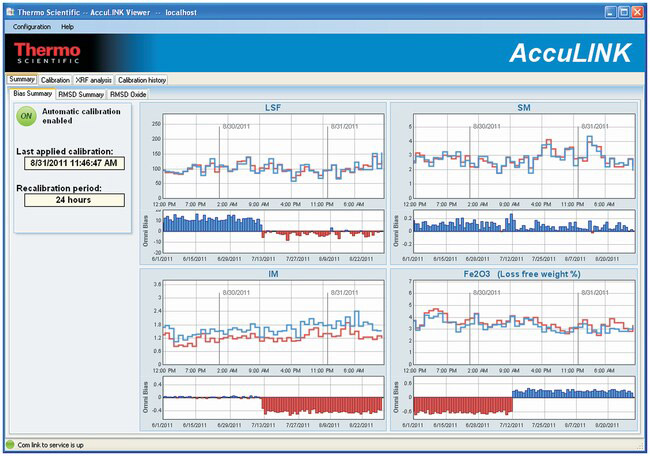Click the red Omni Bias bars in IM chart
The width and height of the screenshot is (650, 456).
(x=322, y=405)
